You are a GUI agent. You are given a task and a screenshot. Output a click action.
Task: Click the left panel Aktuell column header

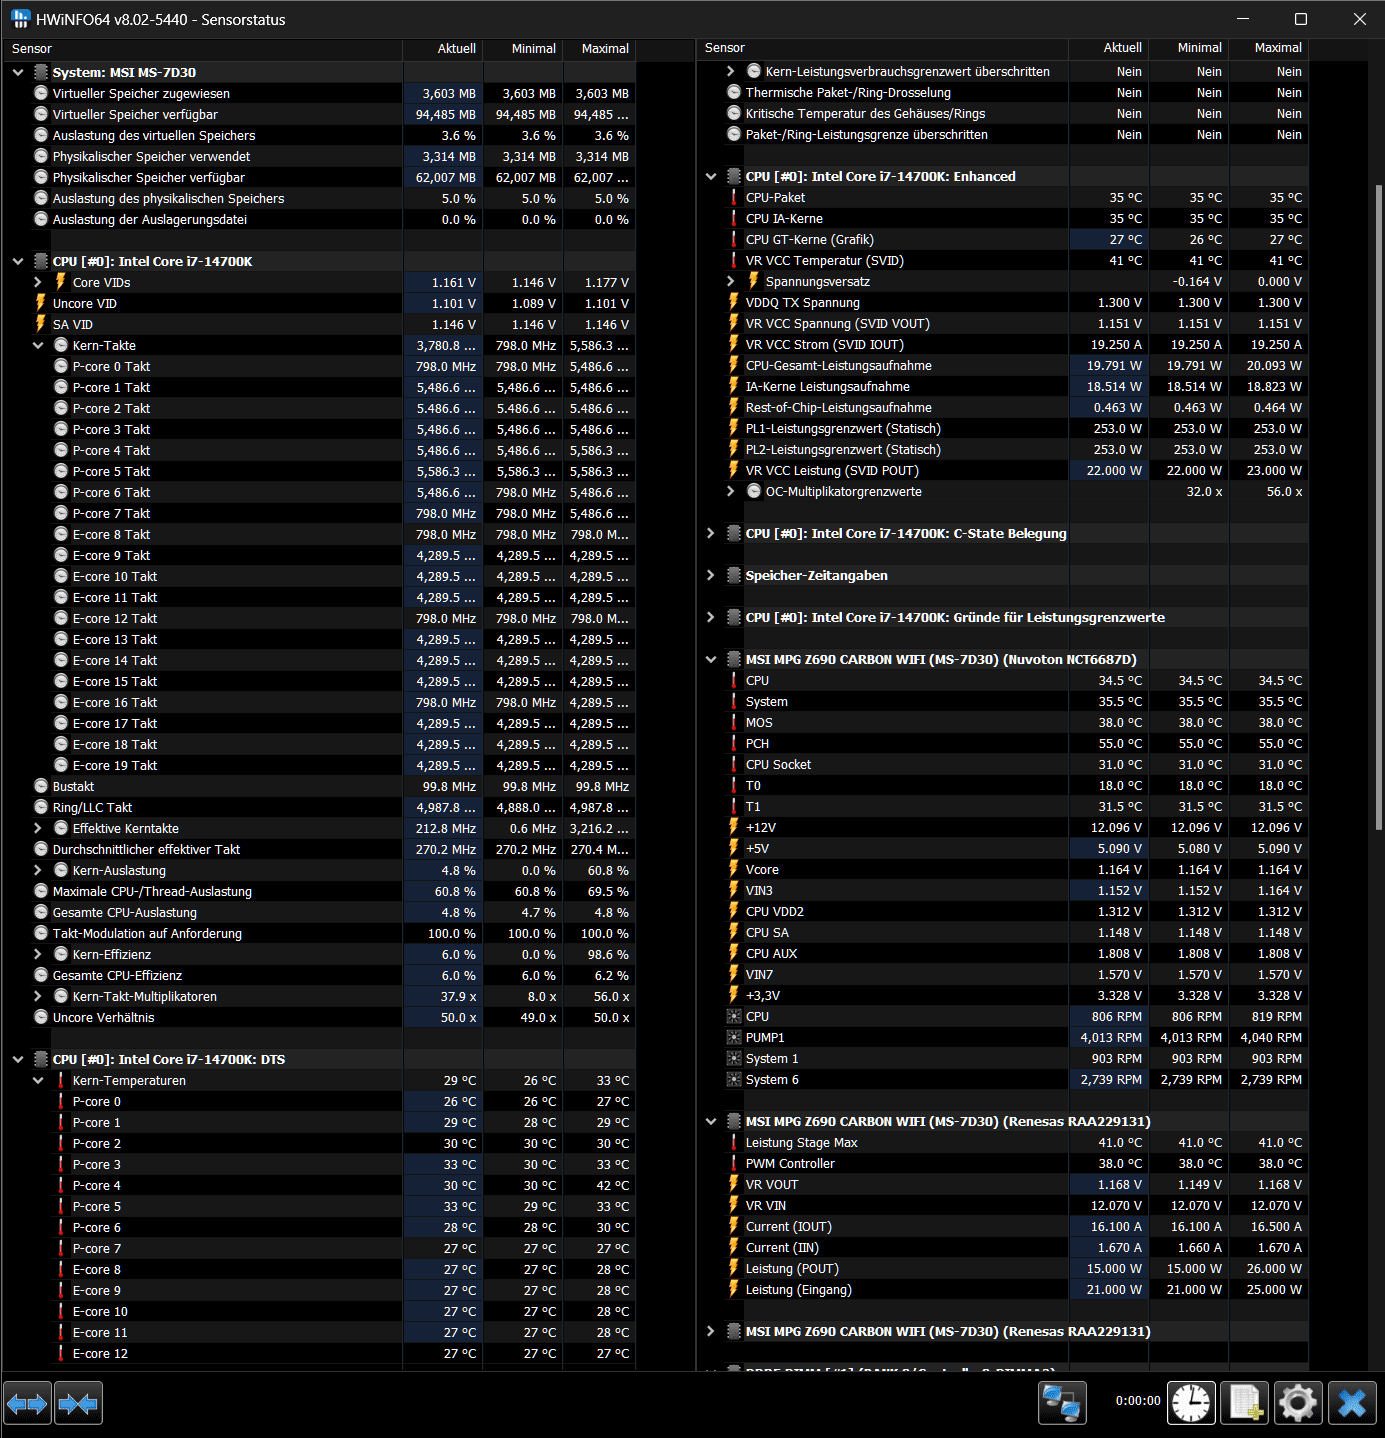point(443,48)
